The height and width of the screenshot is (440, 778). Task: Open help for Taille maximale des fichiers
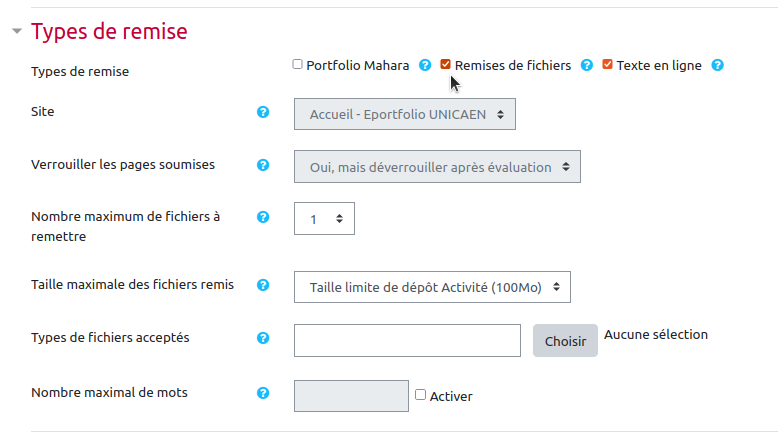[x=263, y=285]
